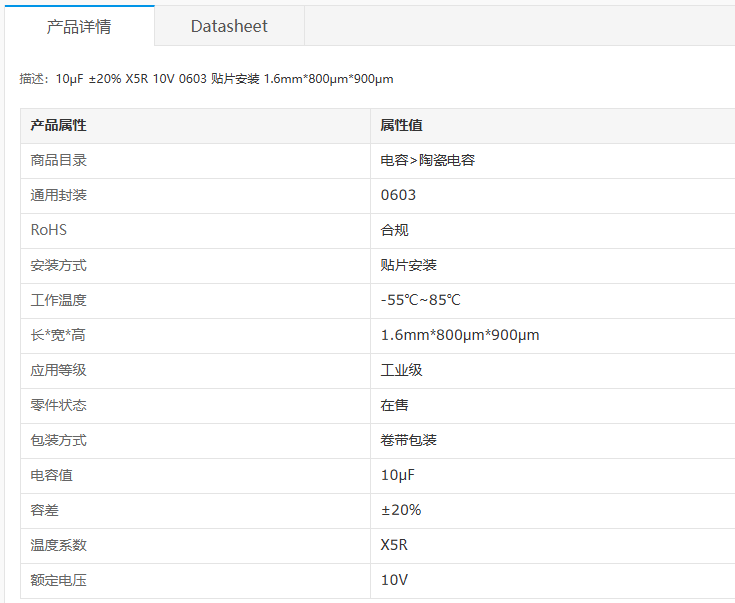Select the 长*宽*高 label
This screenshot has width=735, height=603.
pyautogui.click(x=58, y=335)
